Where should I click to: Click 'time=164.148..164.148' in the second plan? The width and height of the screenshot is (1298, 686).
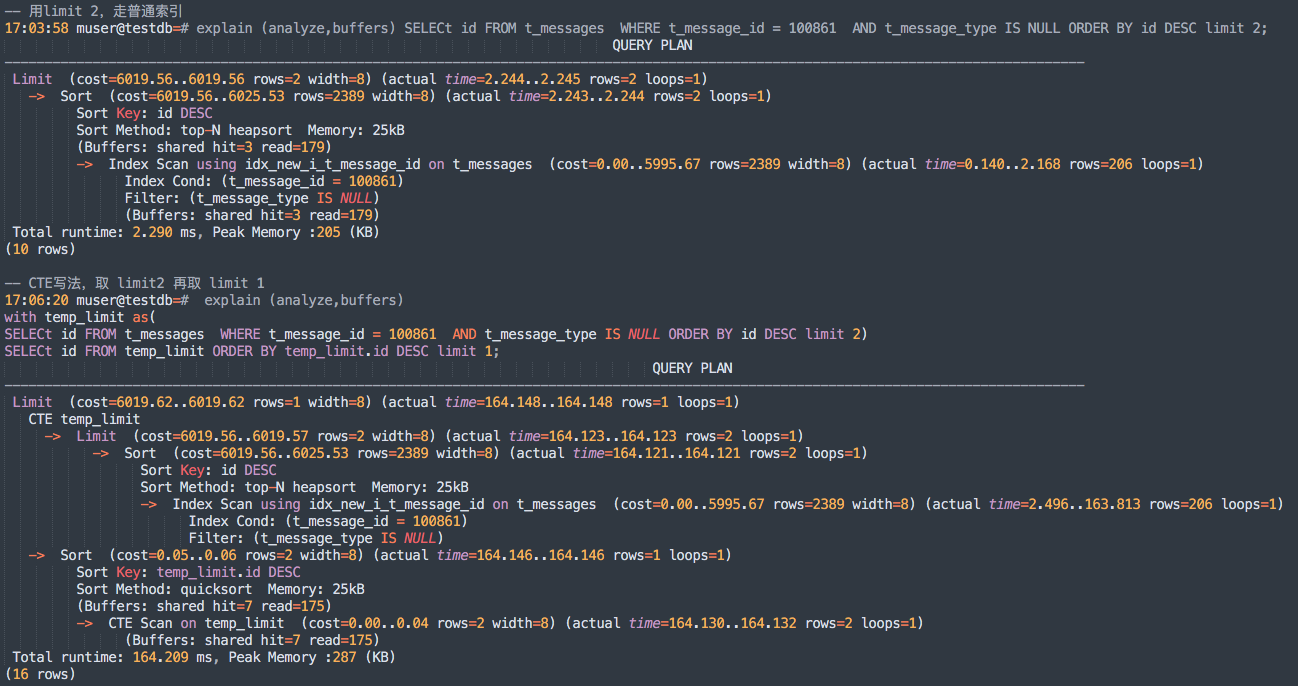point(529,402)
